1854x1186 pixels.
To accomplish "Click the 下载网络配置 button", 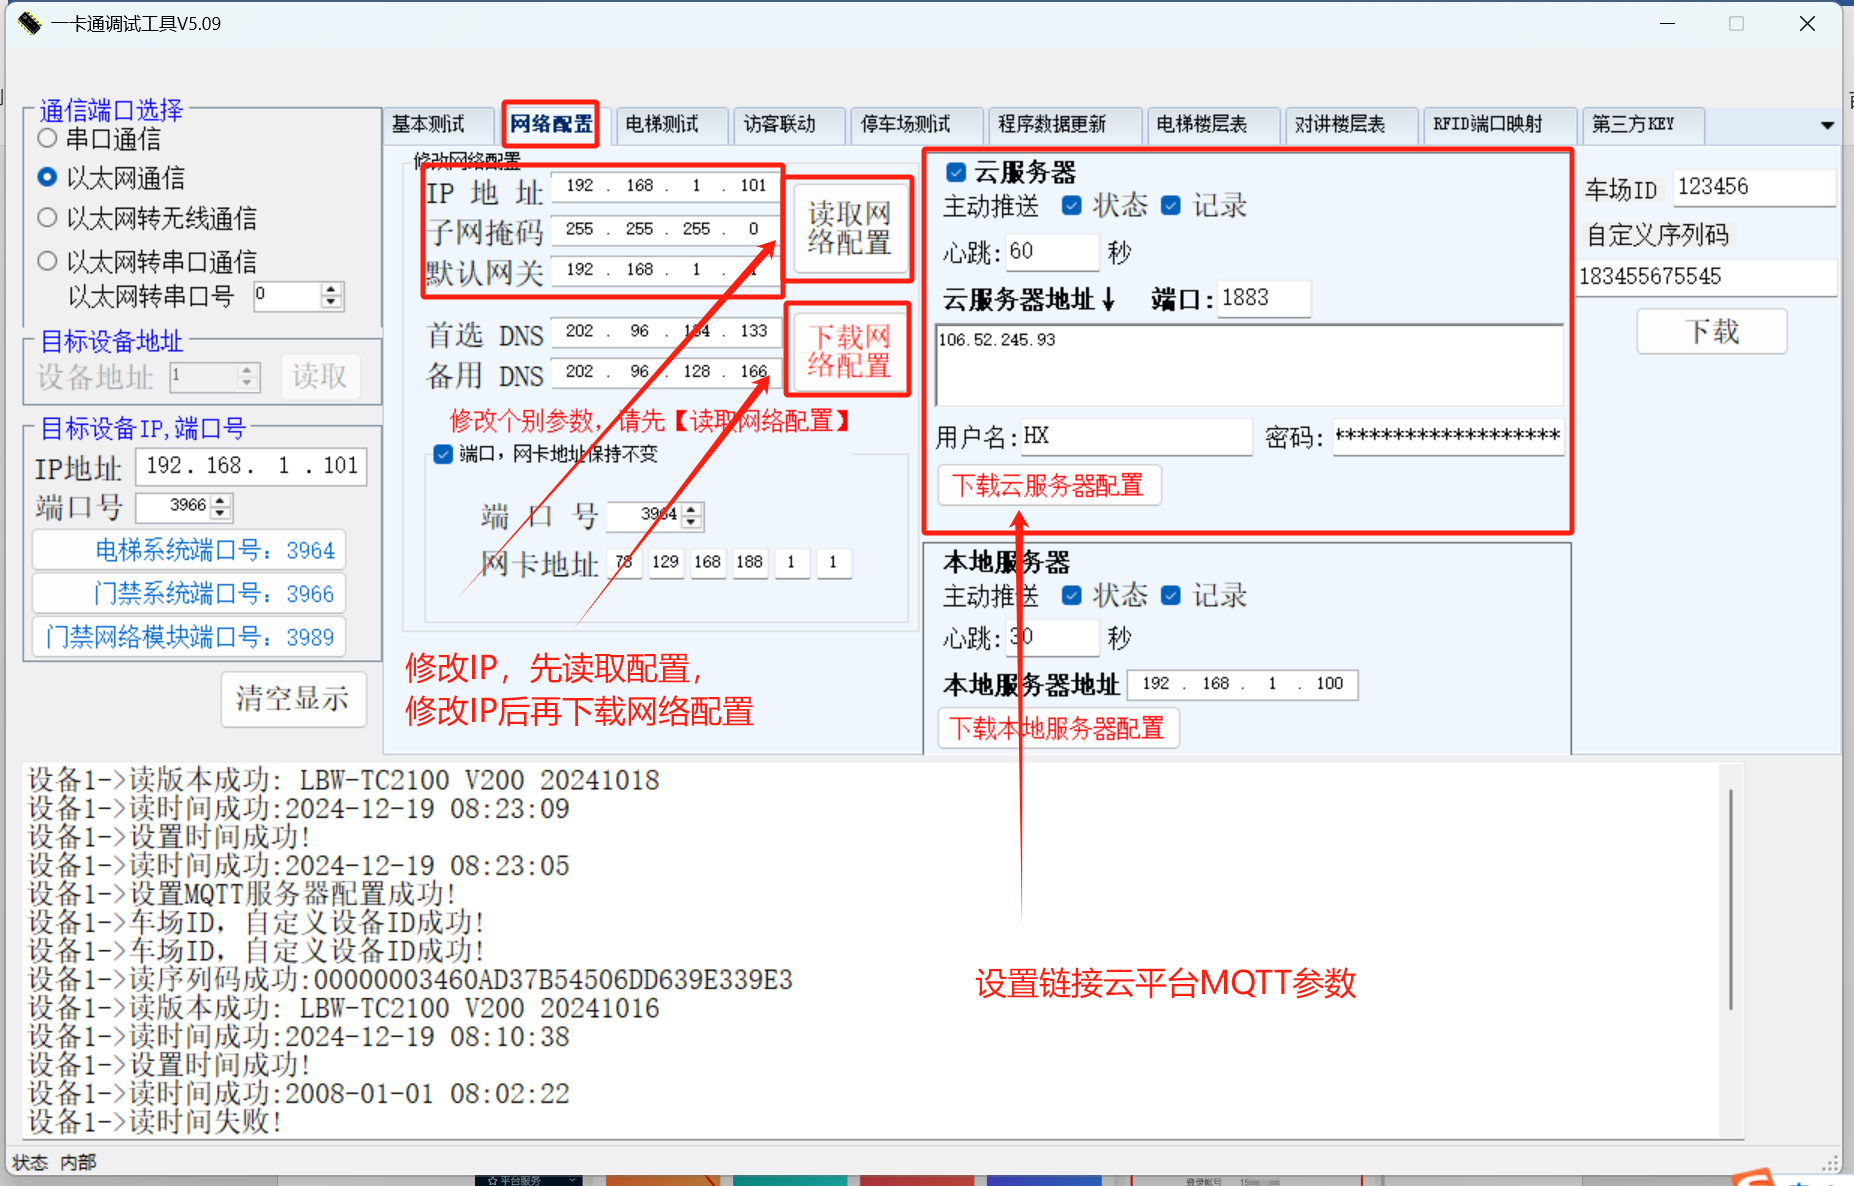I will [849, 350].
